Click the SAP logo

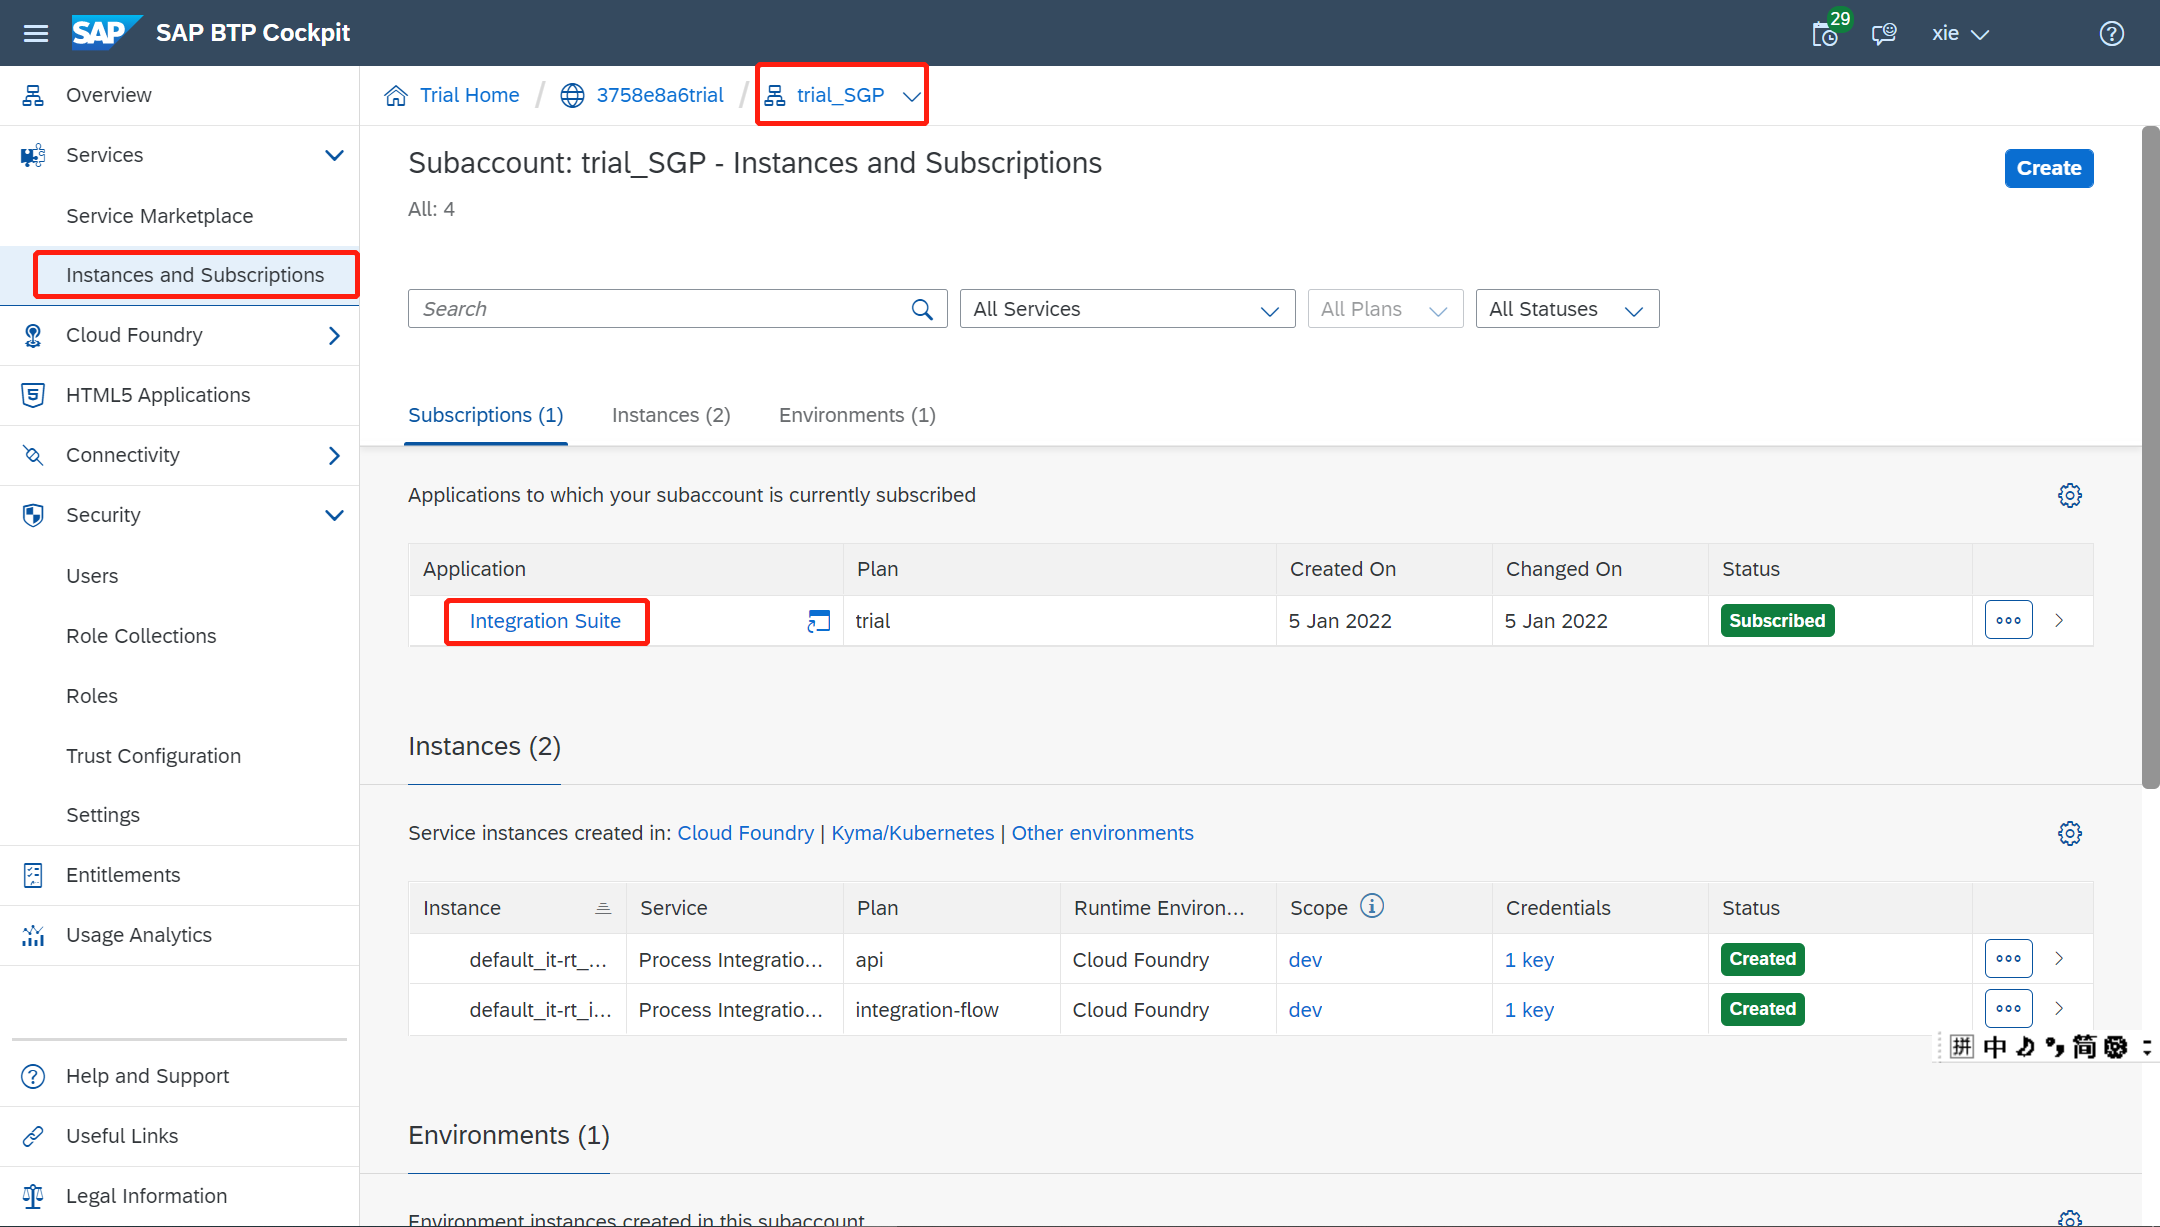coord(106,32)
